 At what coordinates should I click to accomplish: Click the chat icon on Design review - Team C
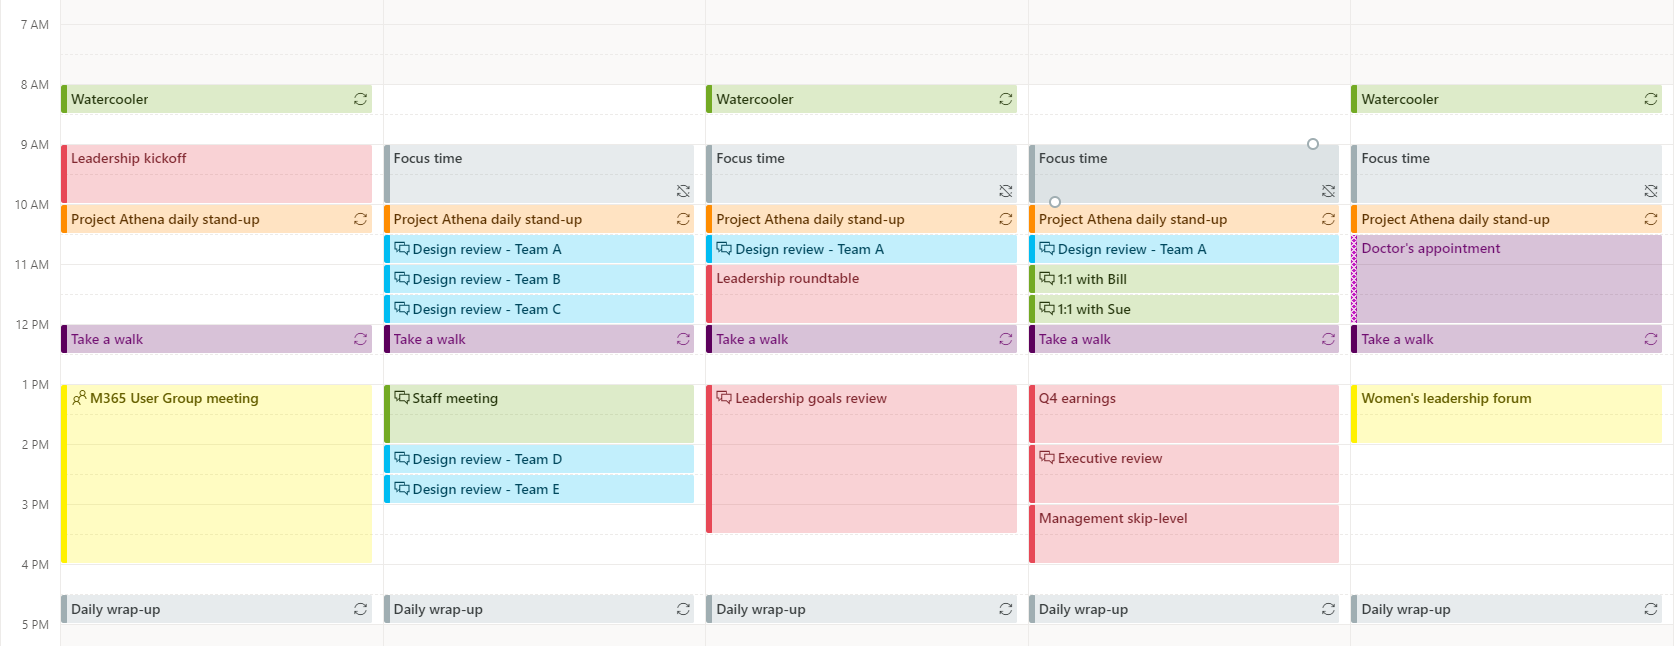pos(402,309)
